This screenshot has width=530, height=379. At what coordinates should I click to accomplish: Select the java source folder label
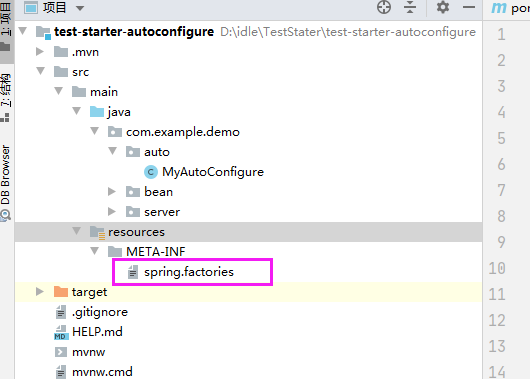click(119, 112)
